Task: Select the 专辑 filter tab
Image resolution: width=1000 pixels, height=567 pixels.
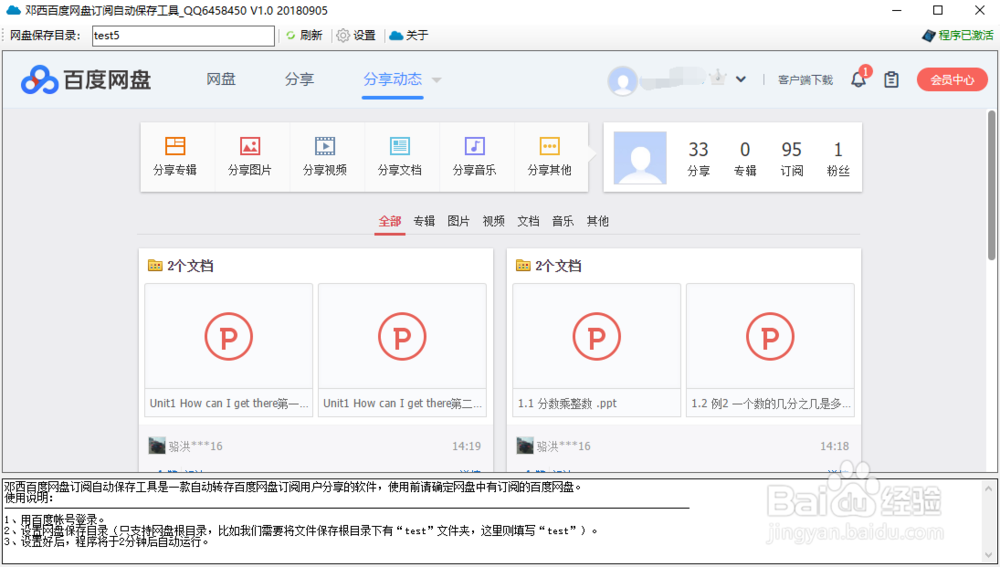Action: [x=424, y=221]
